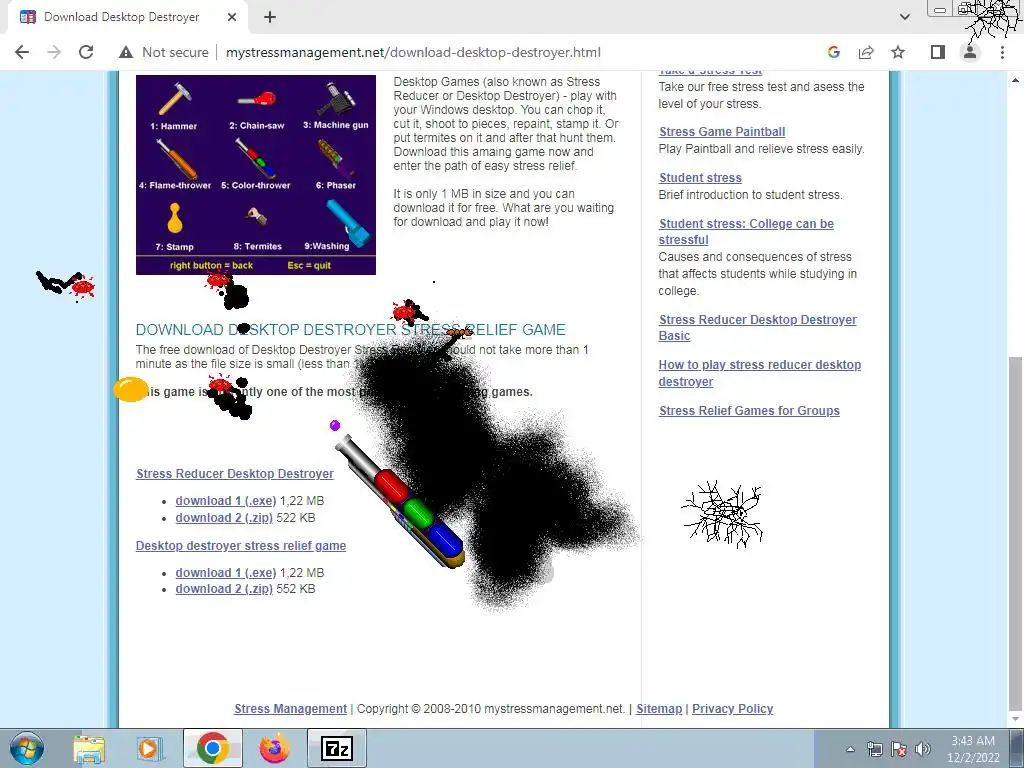Open the Stress Management footer link
The image size is (1024, 768).
click(x=291, y=709)
